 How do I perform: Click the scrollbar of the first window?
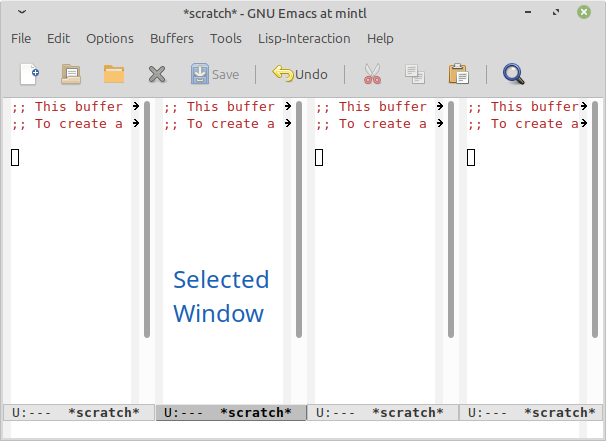click(x=146, y=220)
